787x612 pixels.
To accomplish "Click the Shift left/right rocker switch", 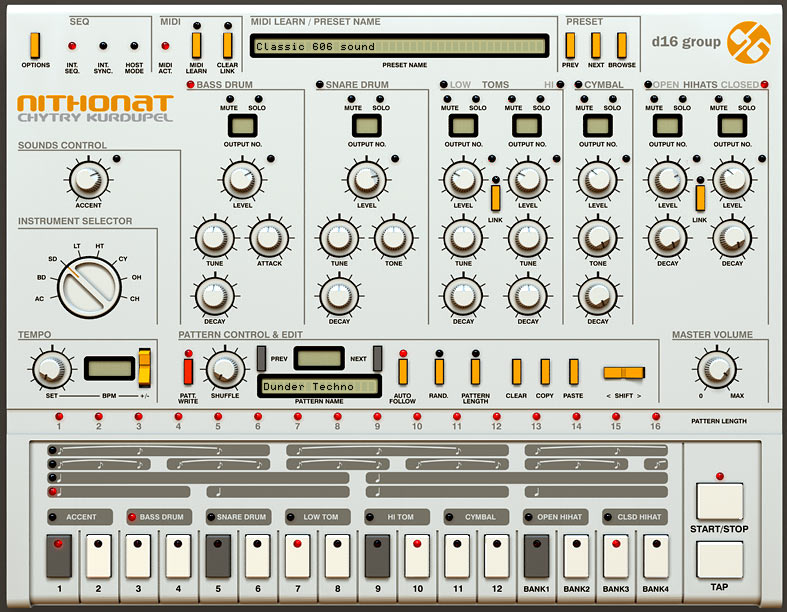I will 624,373.
